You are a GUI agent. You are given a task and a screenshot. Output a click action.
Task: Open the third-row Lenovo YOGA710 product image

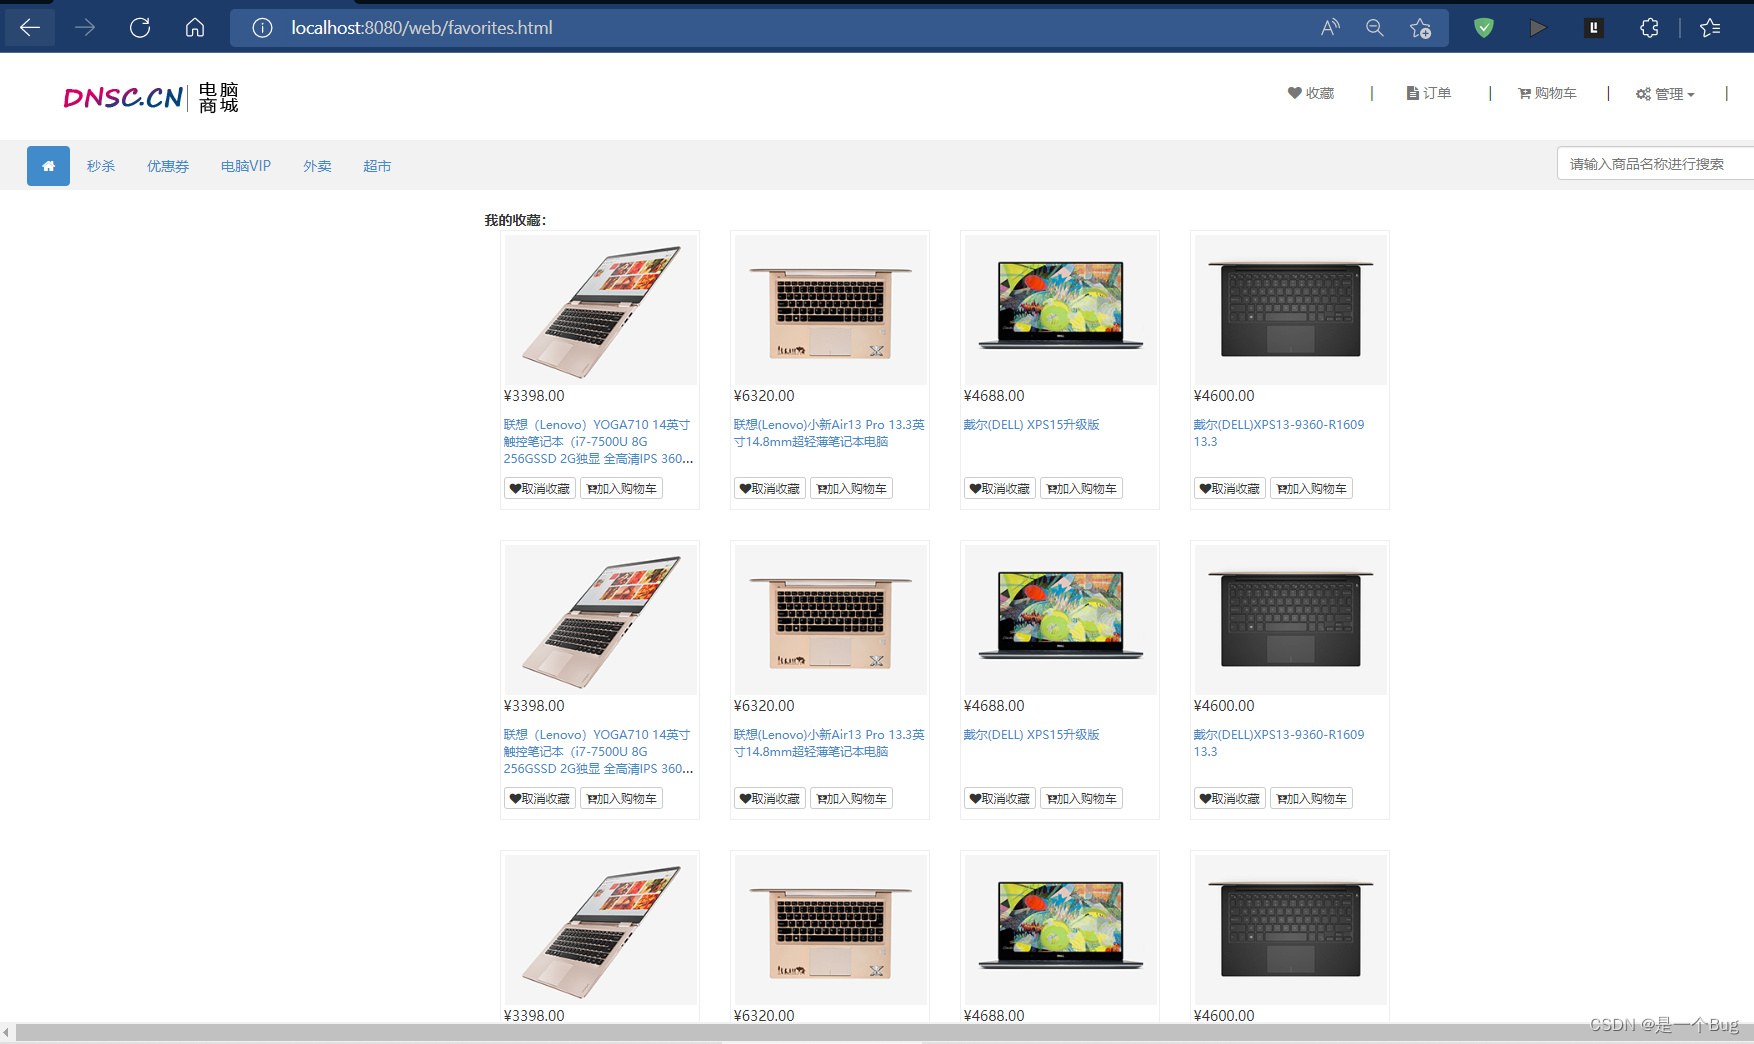coord(600,929)
